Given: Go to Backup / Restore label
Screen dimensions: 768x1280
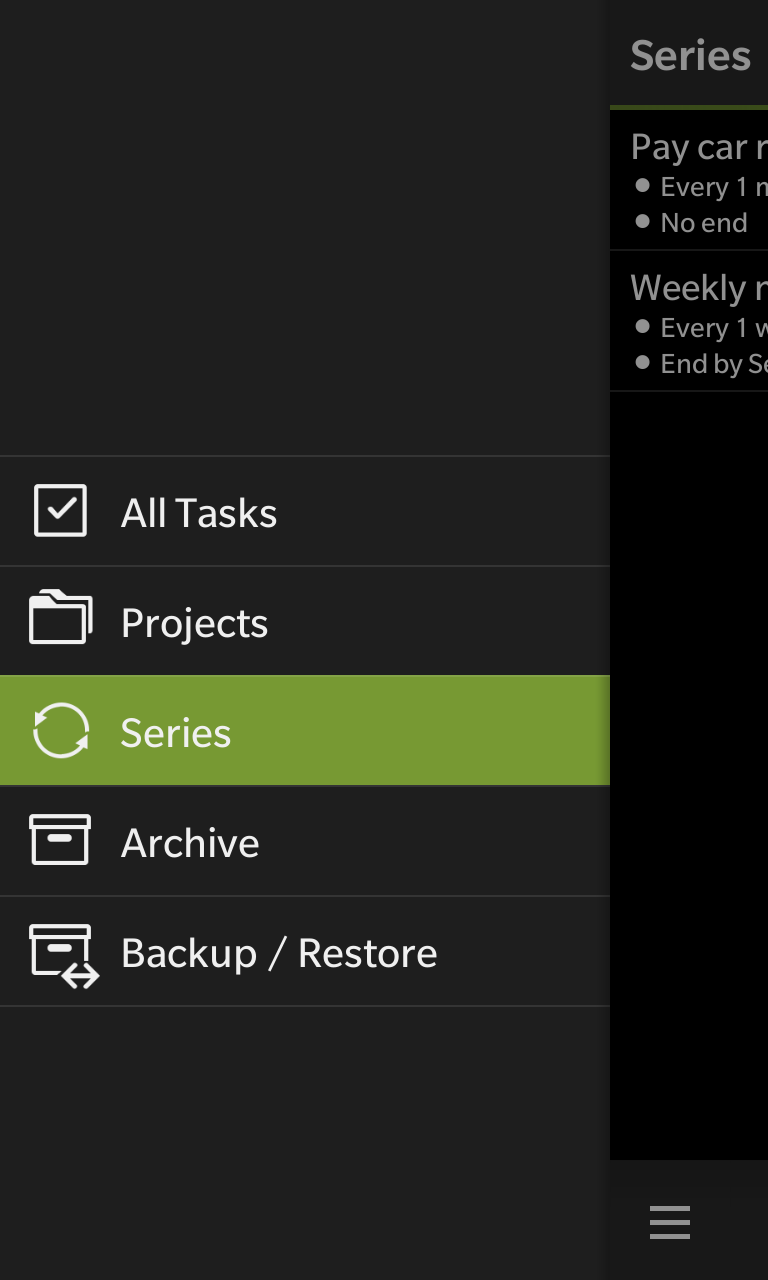Looking at the screenshot, I should 279,953.
